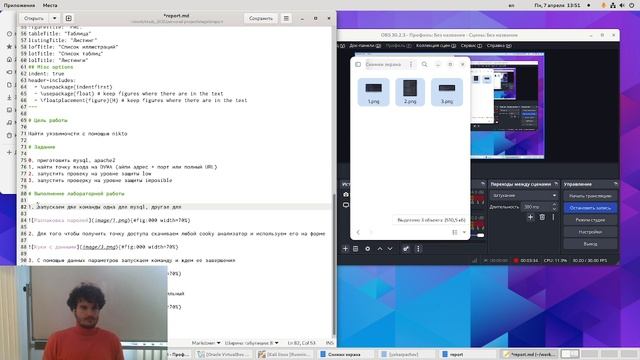This screenshot has width=640, height=360.
Task: Click the power icon in system tray
Action: [631, 5]
